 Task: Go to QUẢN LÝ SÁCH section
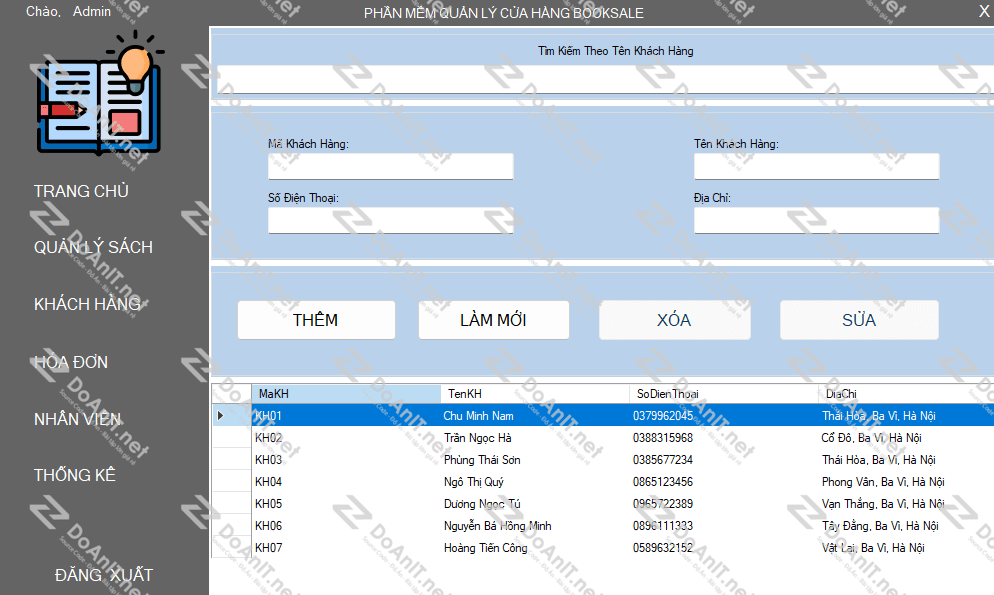click(93, 247)
